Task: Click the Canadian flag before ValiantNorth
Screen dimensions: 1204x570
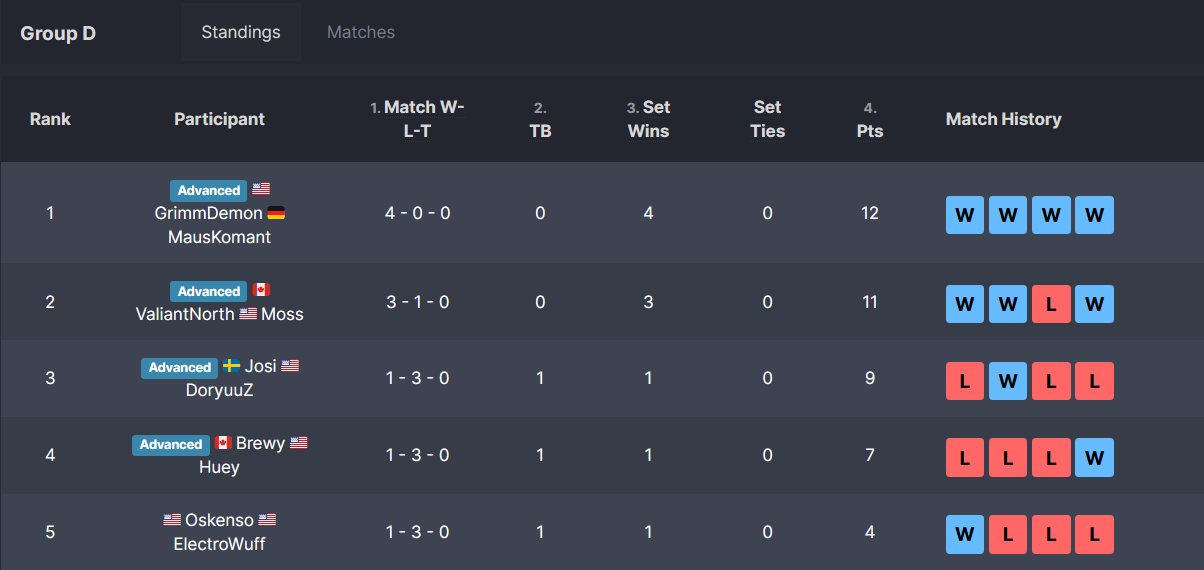Action: pos(261,290)
